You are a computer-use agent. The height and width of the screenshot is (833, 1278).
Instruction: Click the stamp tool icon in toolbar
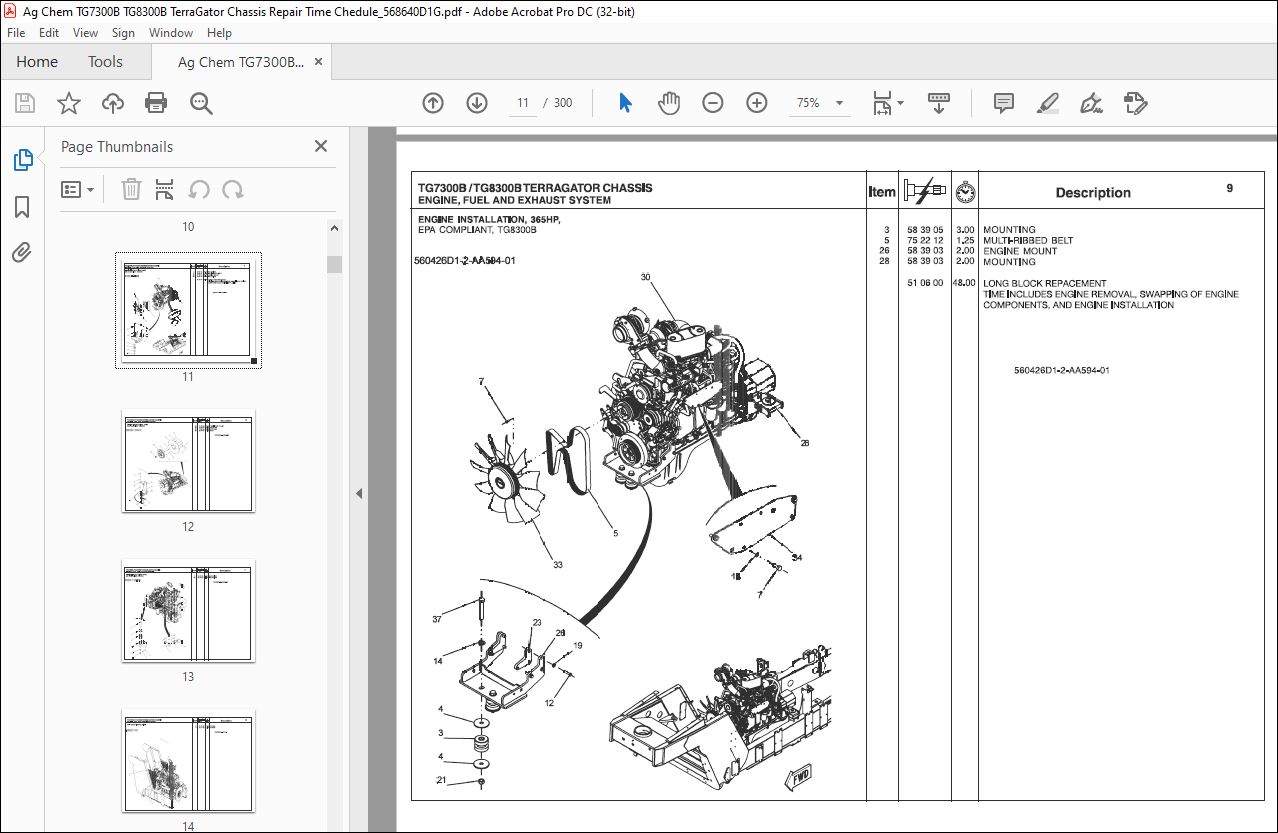[x=1135, y=103]
